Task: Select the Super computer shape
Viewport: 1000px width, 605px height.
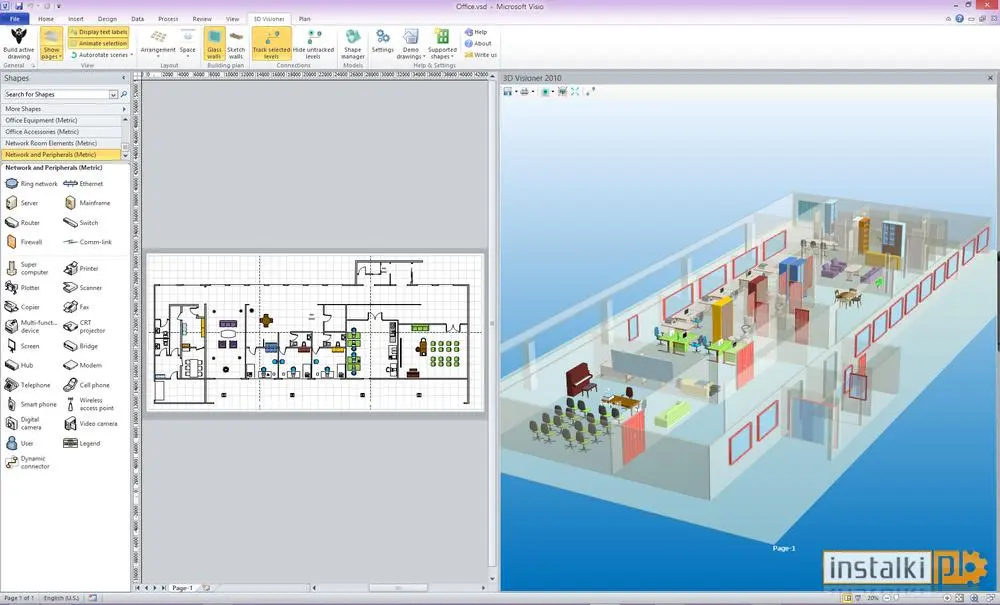Action: tap(27, 268)
